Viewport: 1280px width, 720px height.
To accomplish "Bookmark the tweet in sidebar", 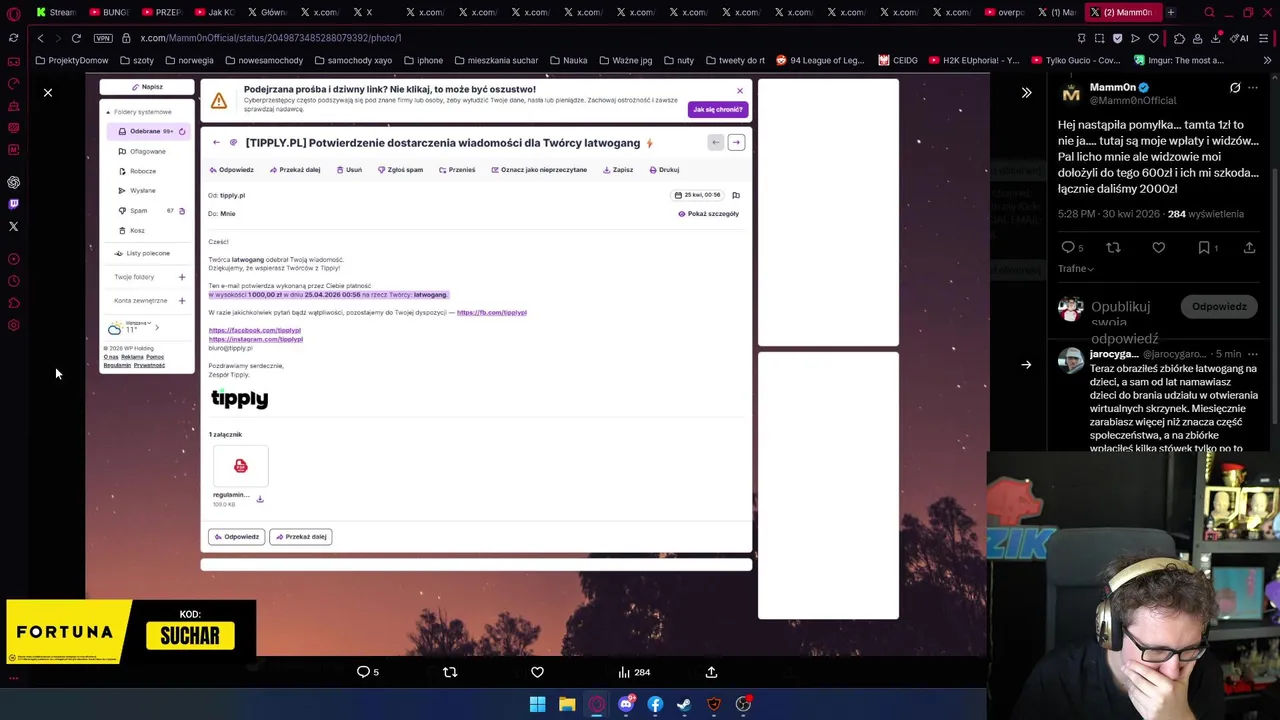I will [1204, 247].
